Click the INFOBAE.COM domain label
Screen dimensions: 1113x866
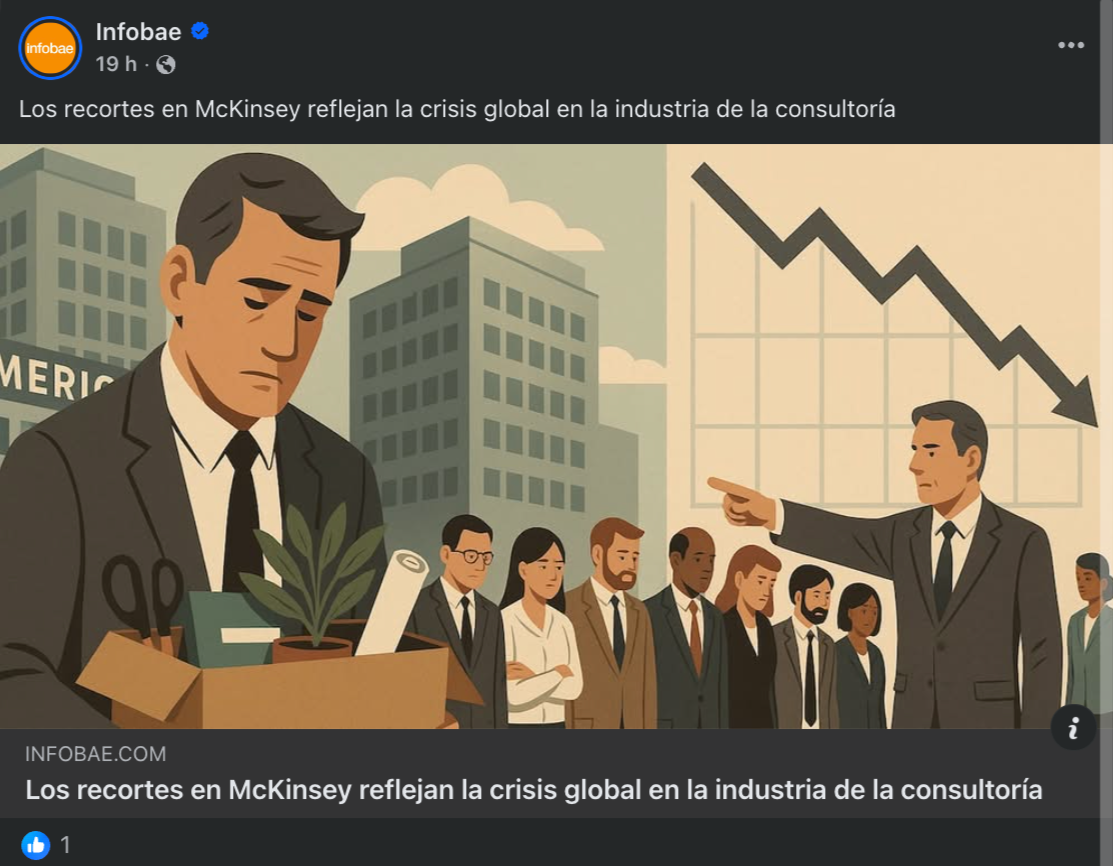[96, 754]
